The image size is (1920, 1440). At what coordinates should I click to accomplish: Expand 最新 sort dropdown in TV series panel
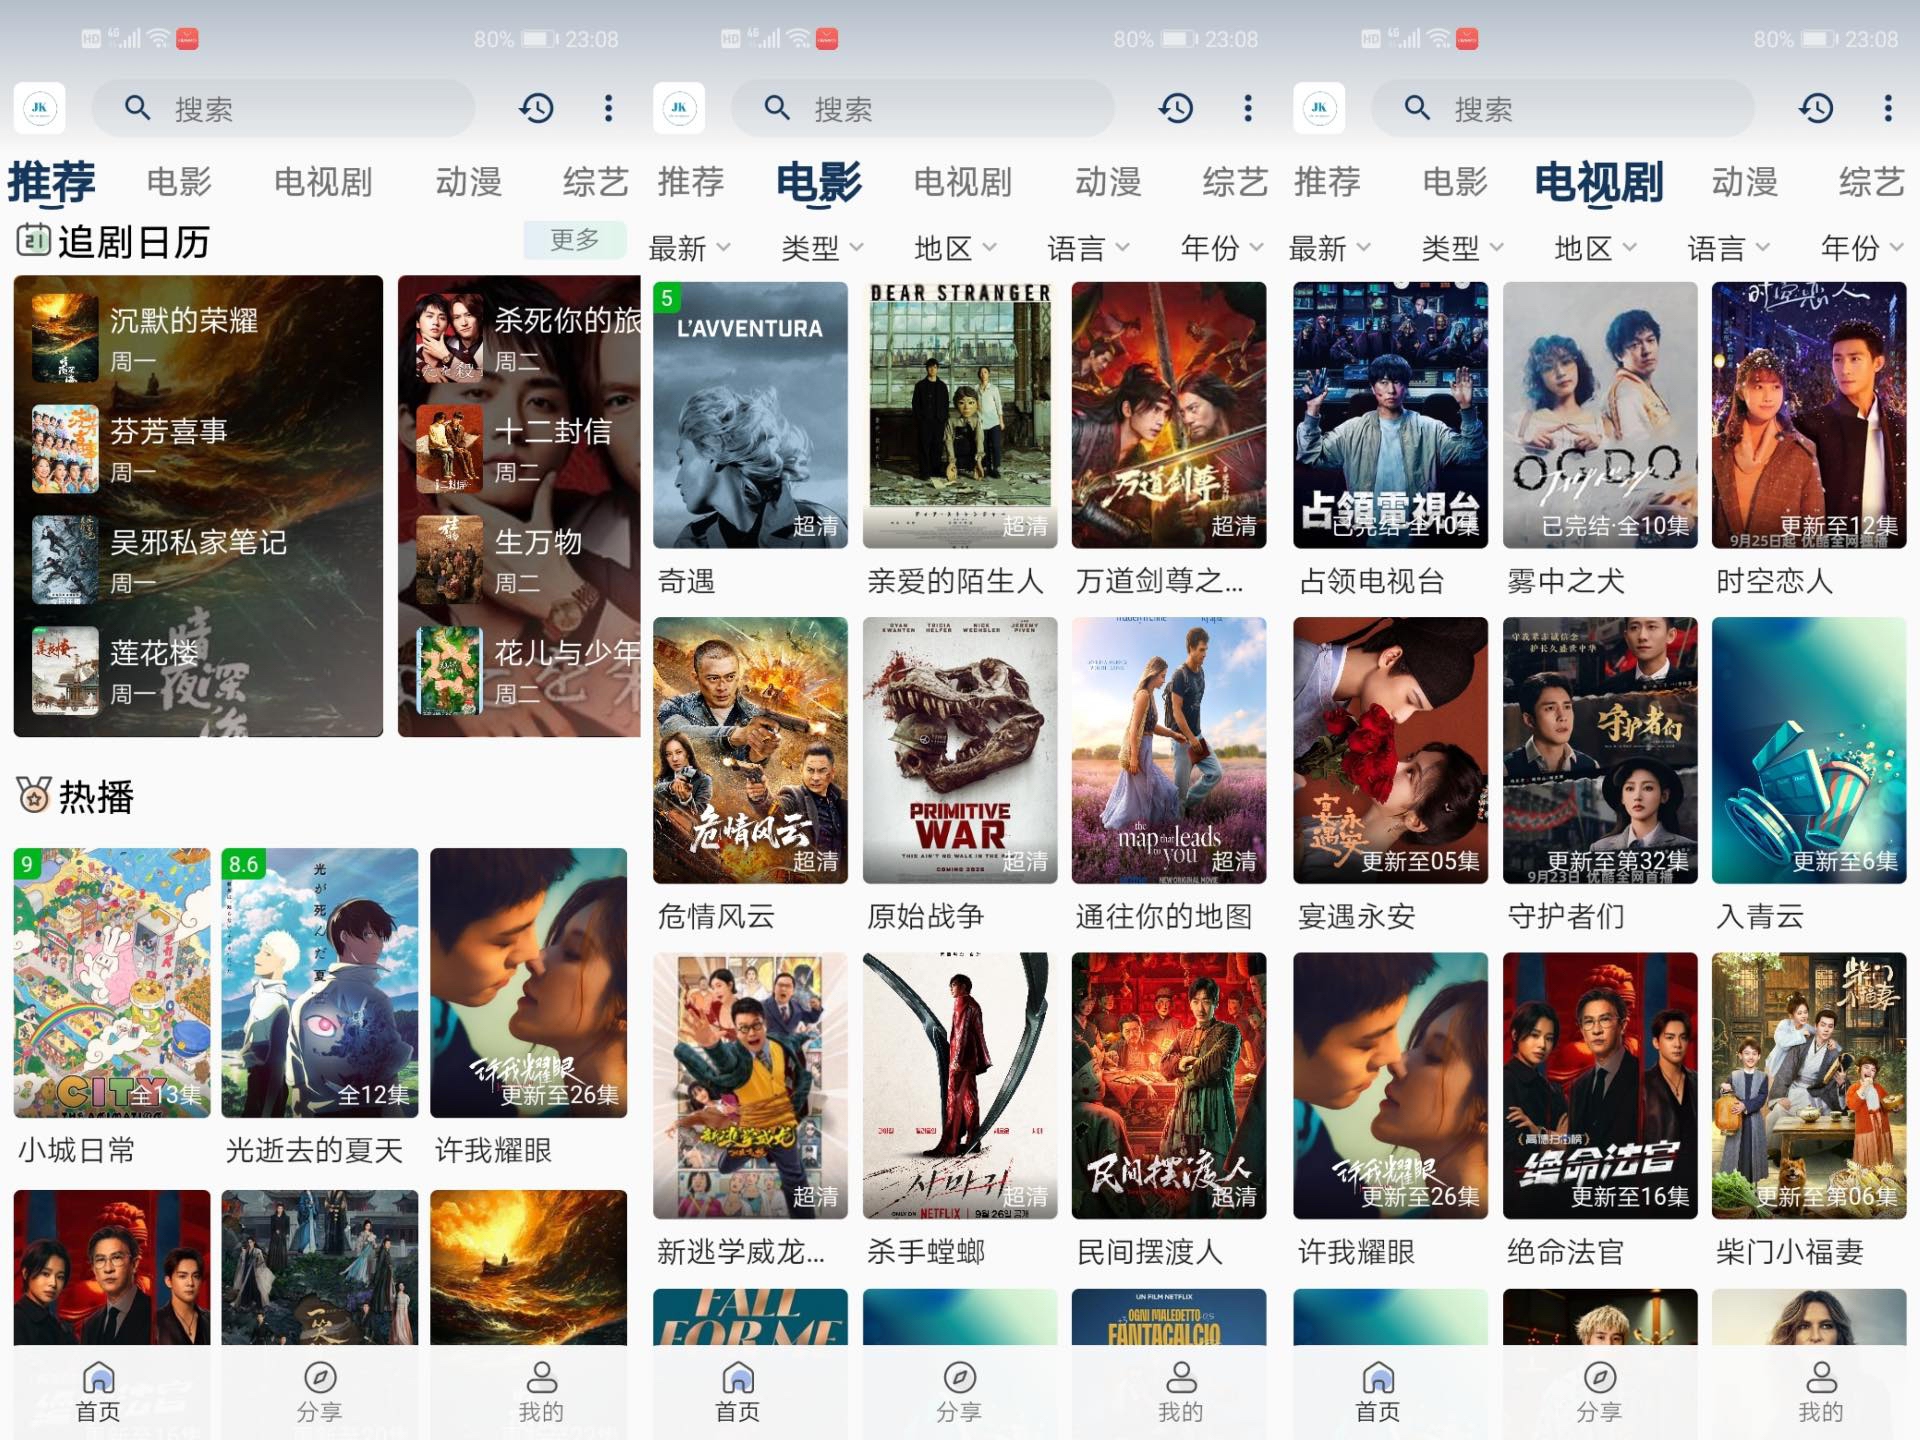point(1329,248)
